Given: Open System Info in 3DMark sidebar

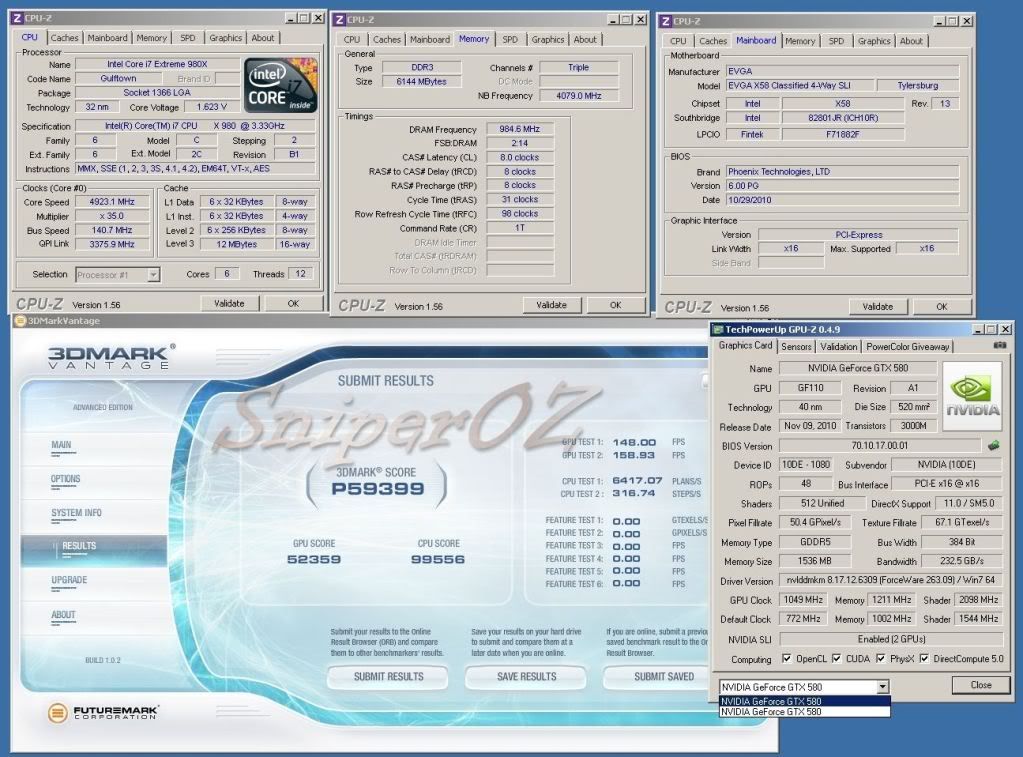Looking at the screenshot, I should [x=76, y=513].
